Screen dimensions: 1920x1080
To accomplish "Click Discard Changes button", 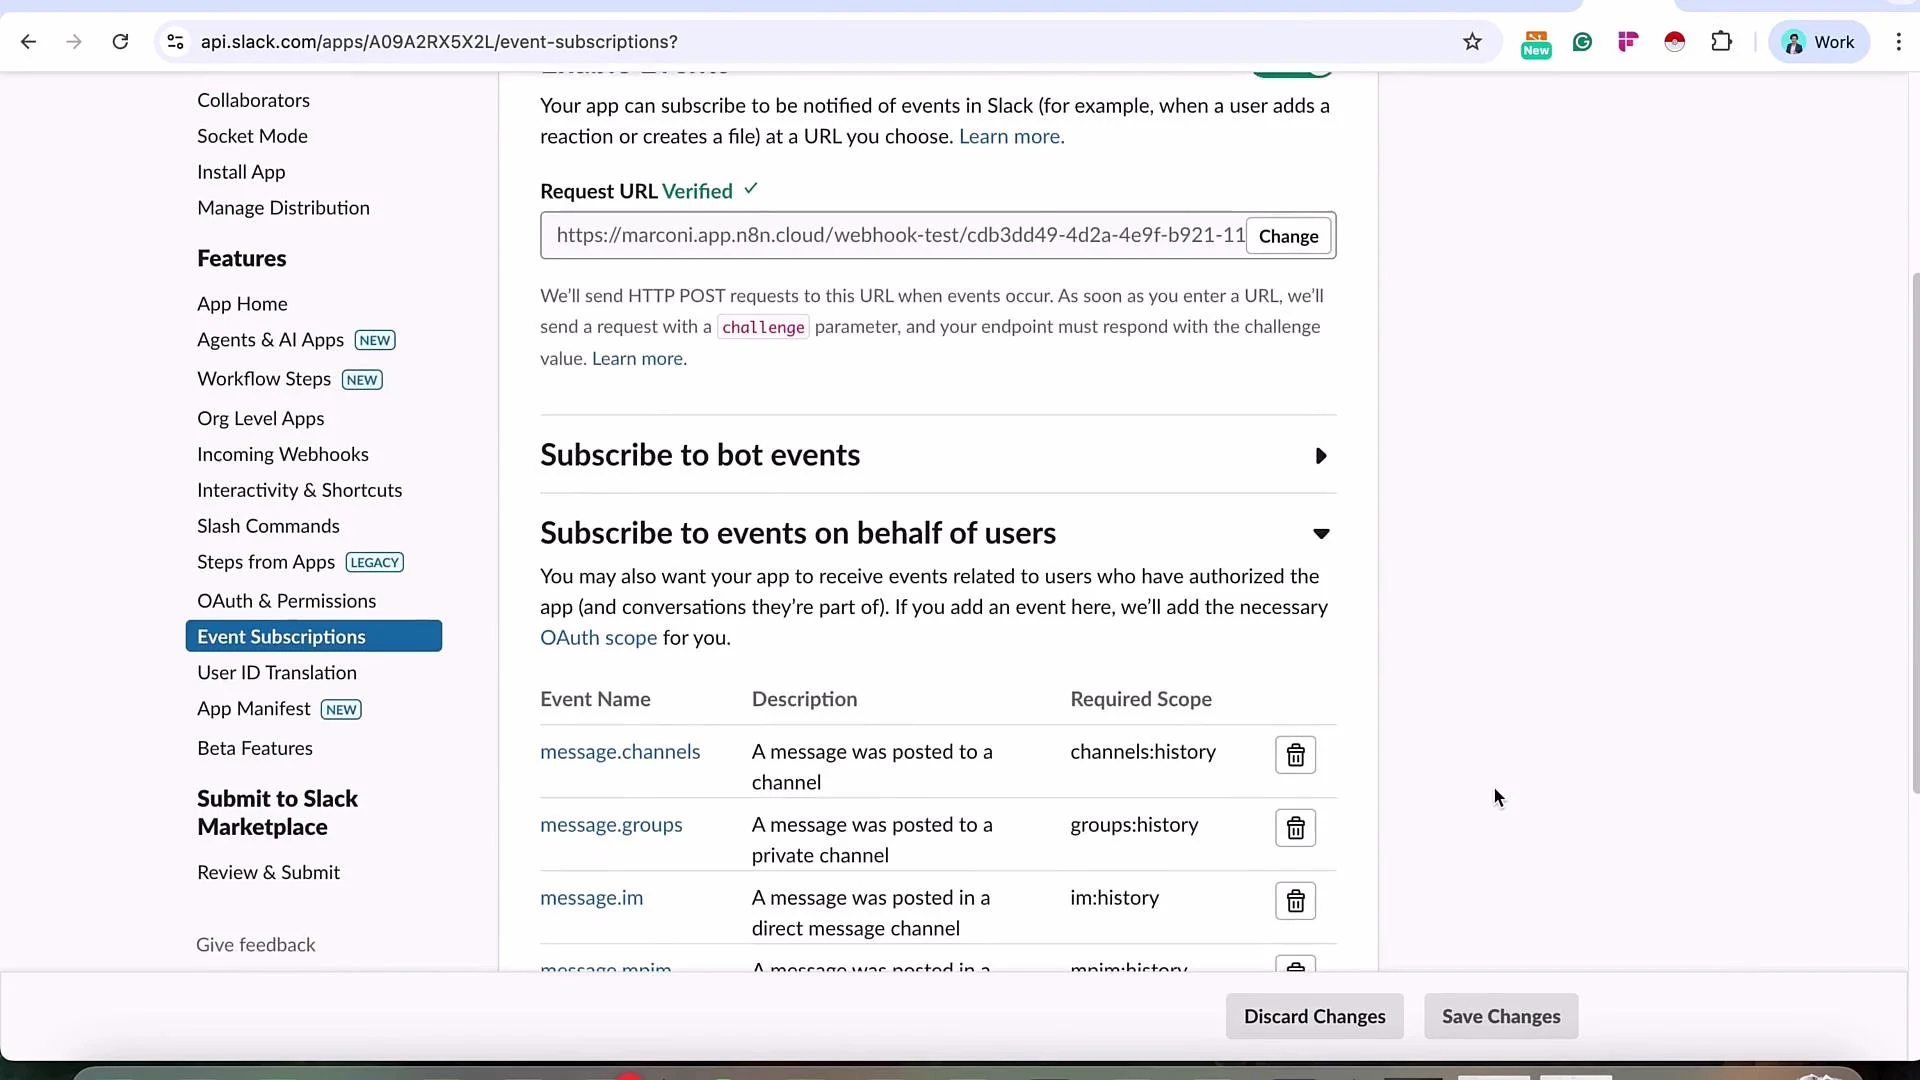I will pos(1314,1016).
